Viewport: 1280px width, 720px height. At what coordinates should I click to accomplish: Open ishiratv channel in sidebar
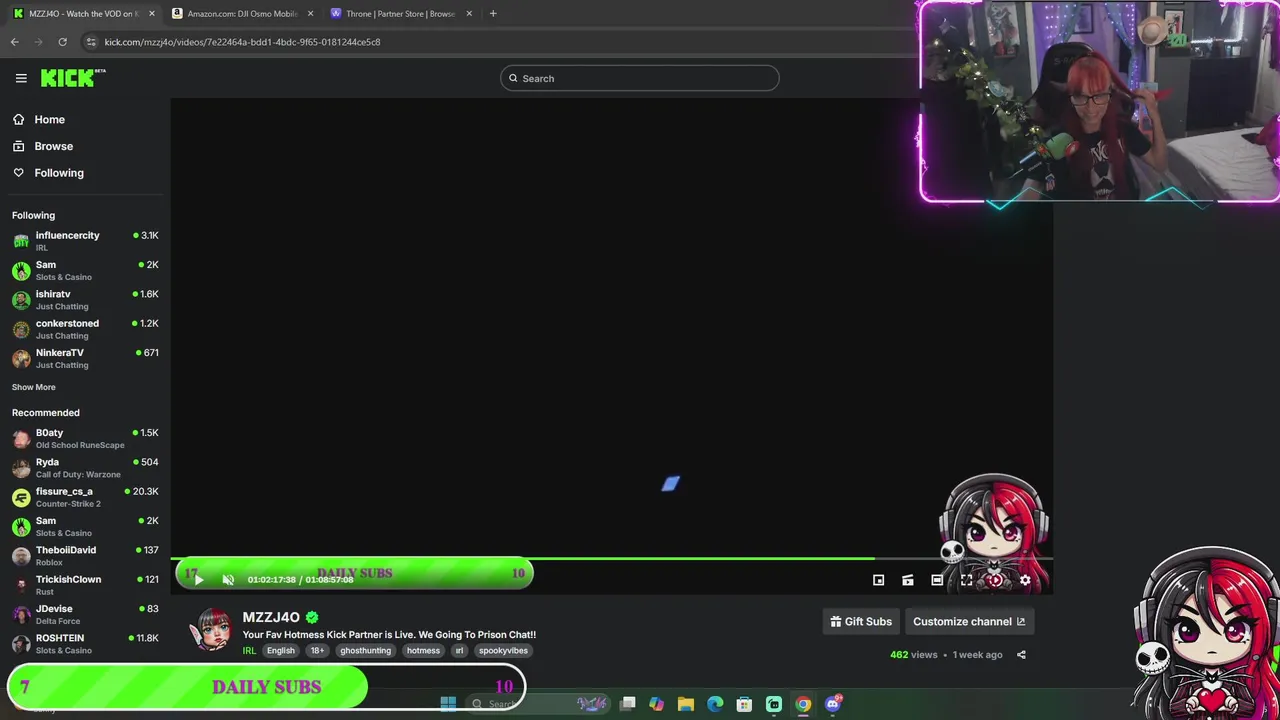pos(85,300)
